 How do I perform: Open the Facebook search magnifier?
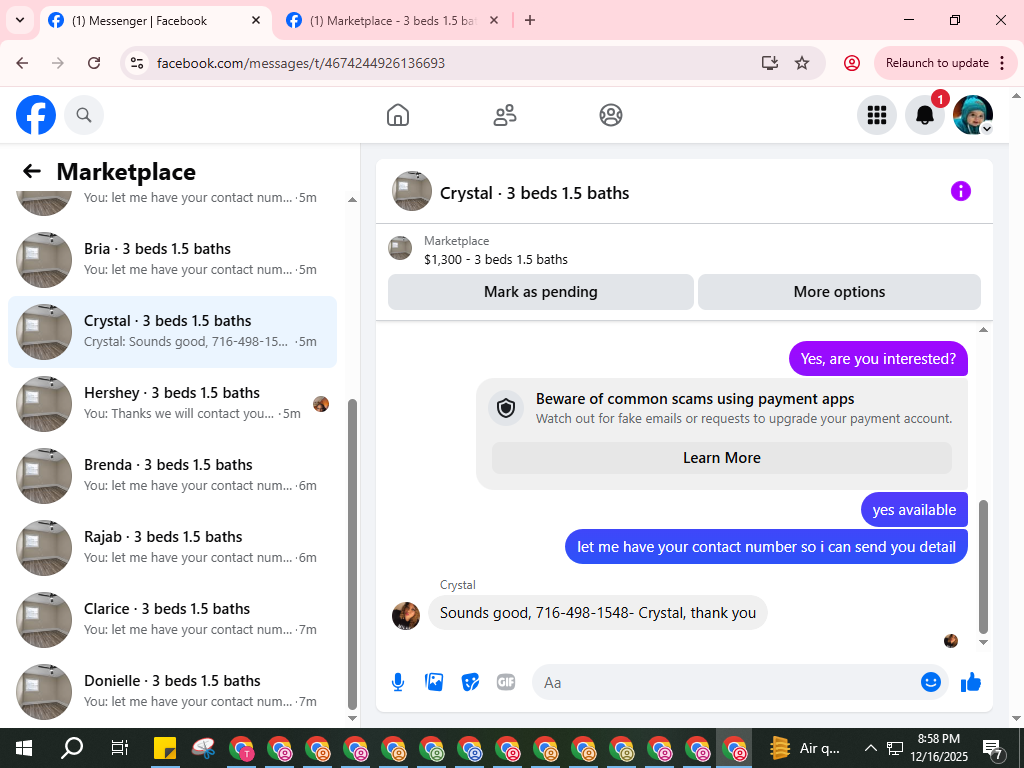click(84, 116)
